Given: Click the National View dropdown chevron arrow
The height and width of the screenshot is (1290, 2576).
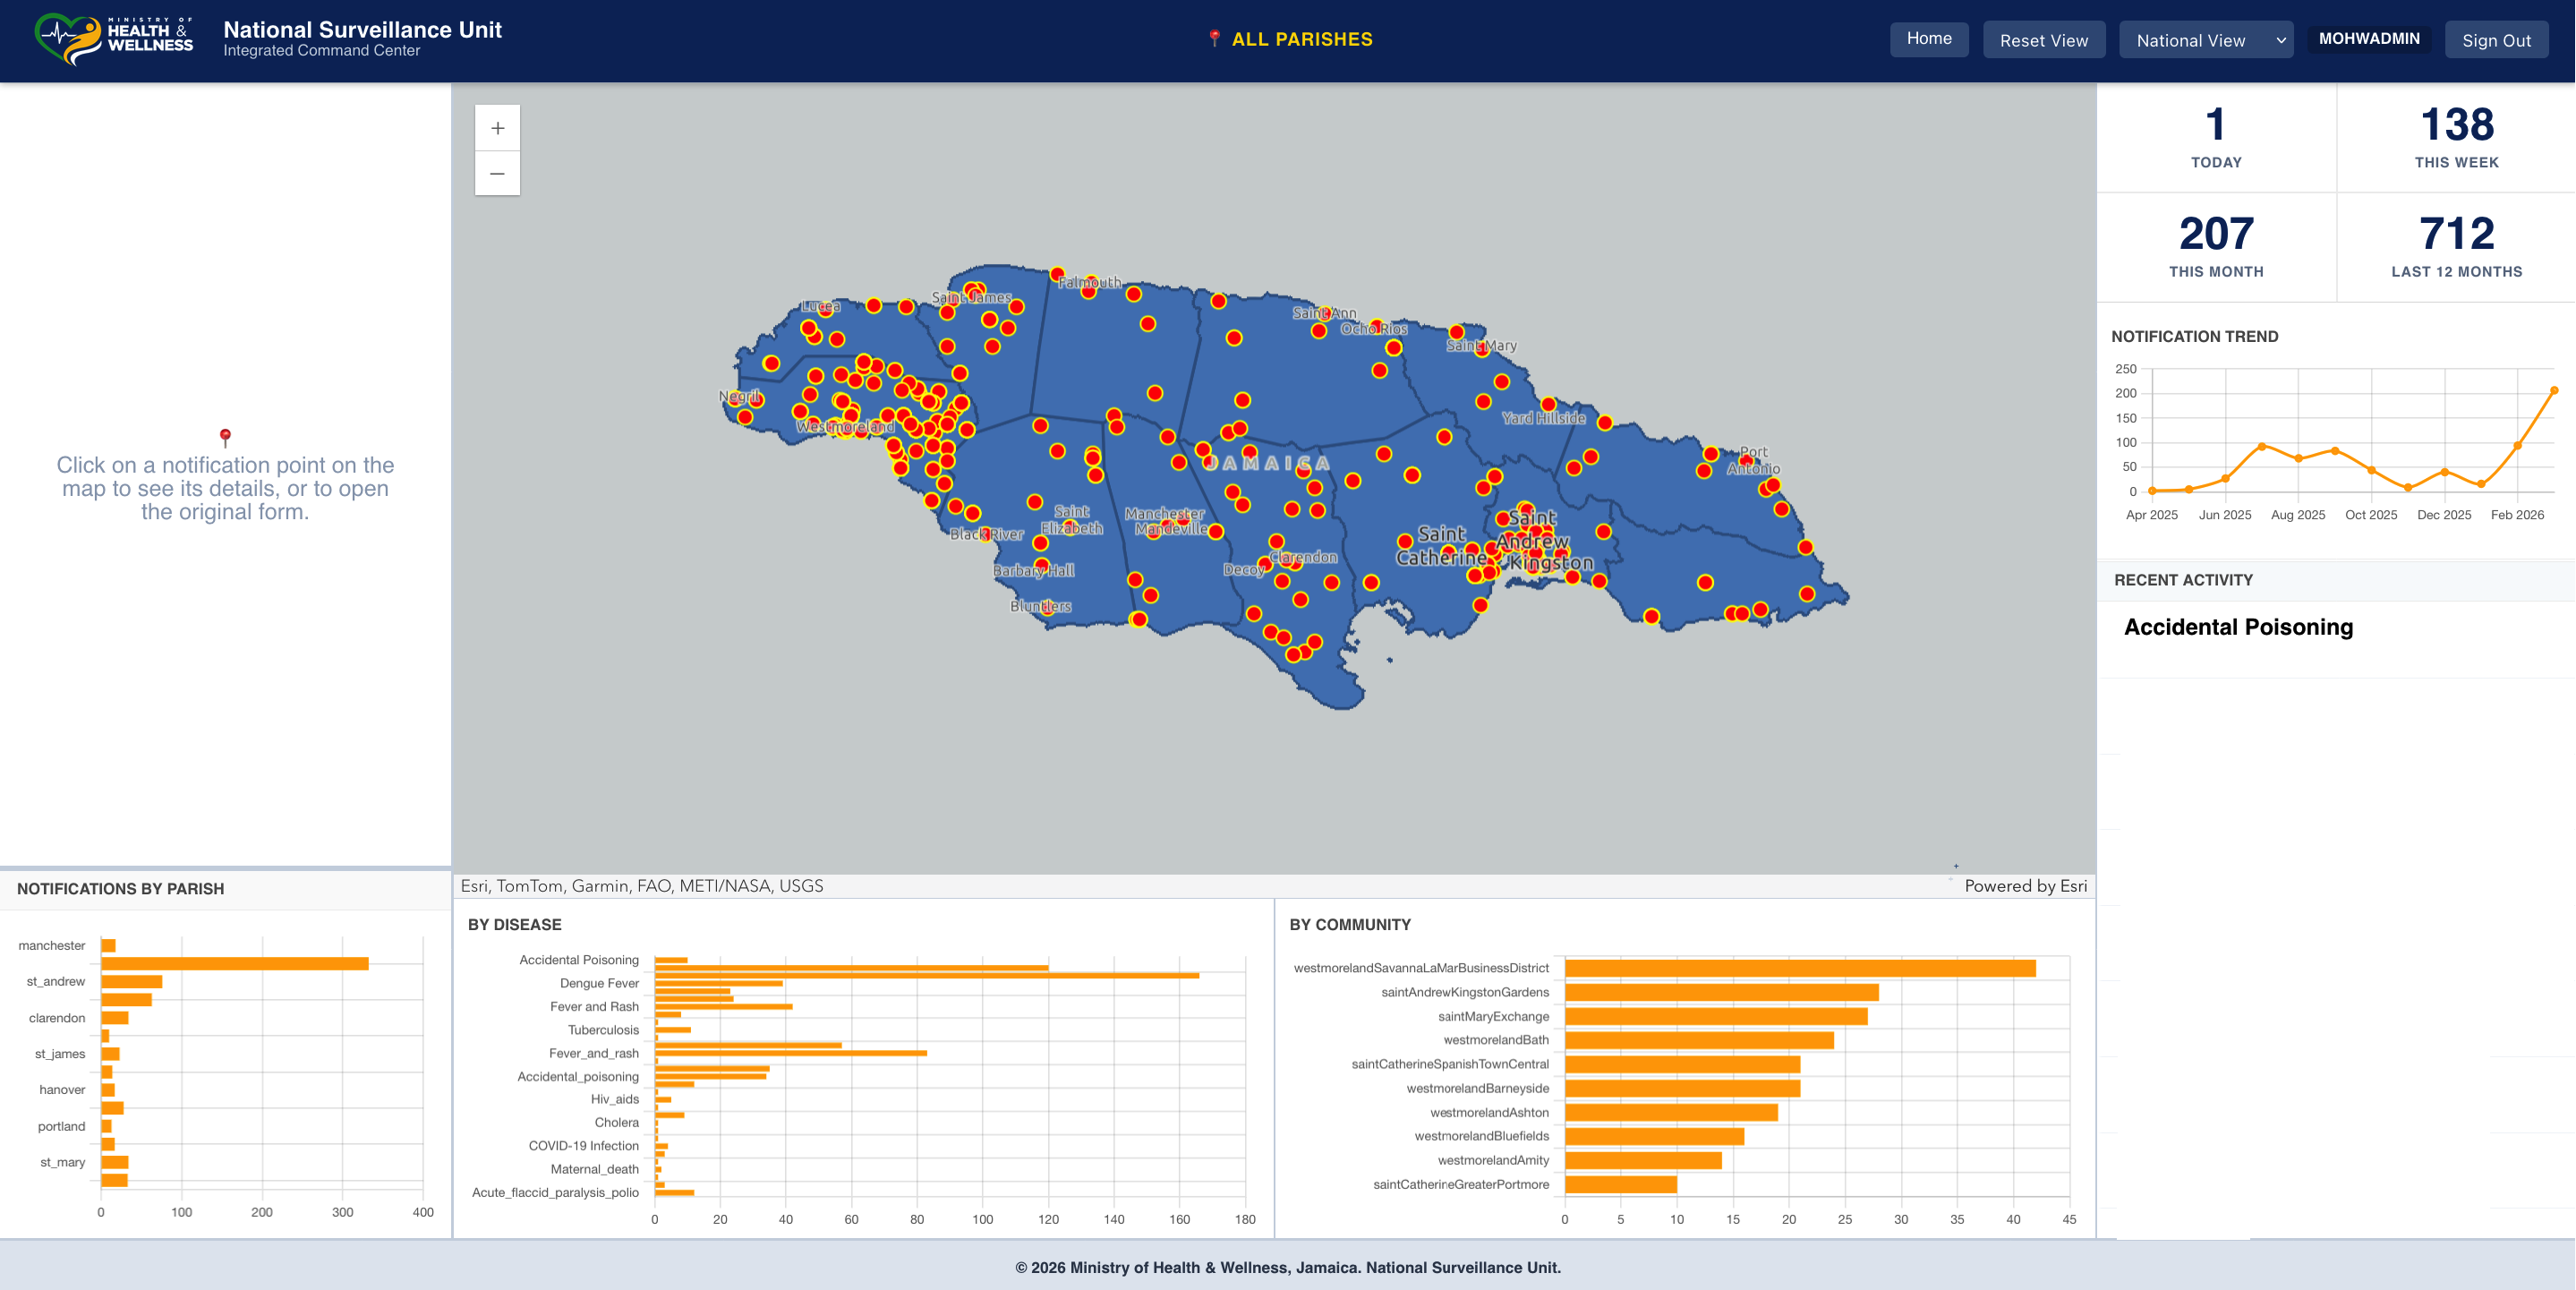Looking at the screenshot, I should (2281, 40).
